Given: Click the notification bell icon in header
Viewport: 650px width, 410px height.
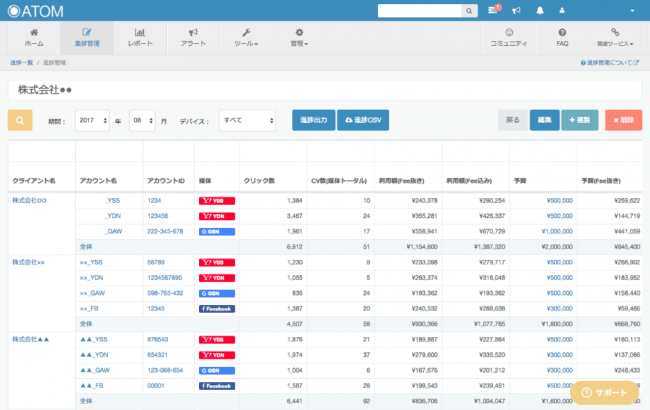Looking at the screenshot, I should (540, 10).
